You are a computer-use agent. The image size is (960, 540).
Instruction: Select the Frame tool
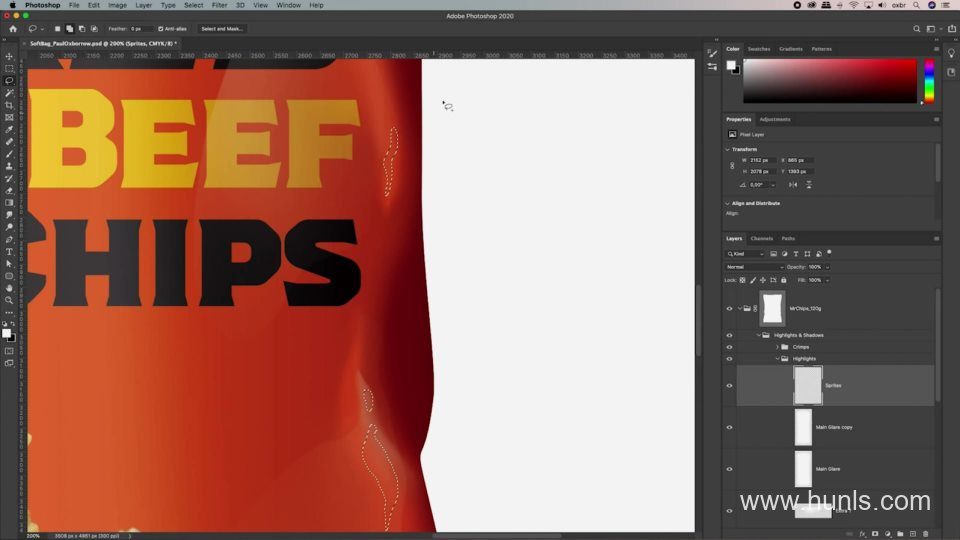pyautogui.click(x=9, y=118)
